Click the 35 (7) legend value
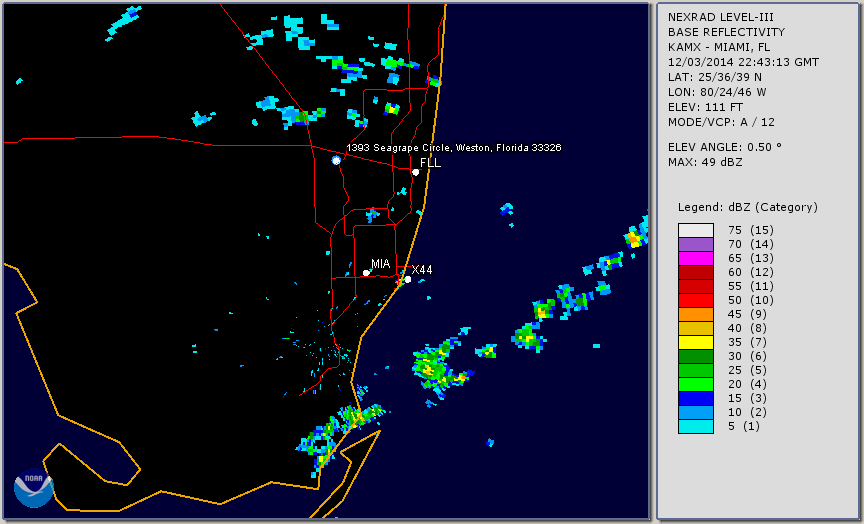The height and width of the screenshot is (524, 864). [x=747, y=343]
